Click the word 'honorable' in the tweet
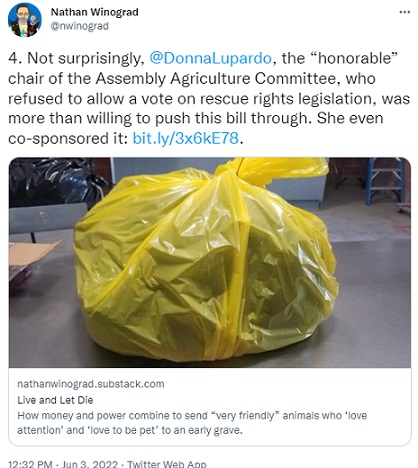Screen dimensions: 418x468 coord(354,58)
